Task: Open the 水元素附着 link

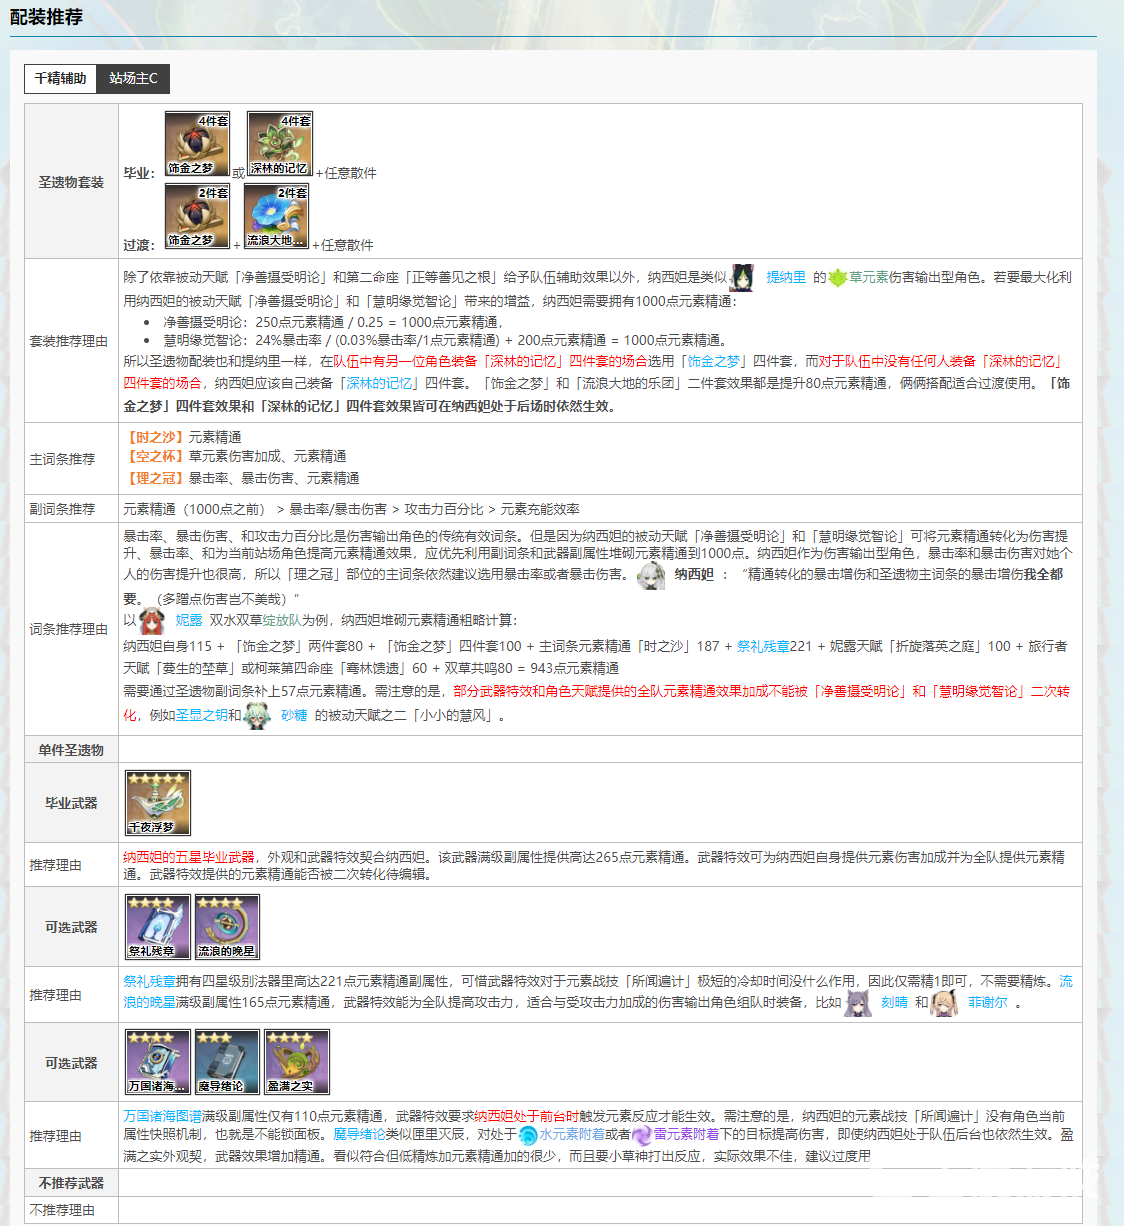Action: [x=571, y=1134]
